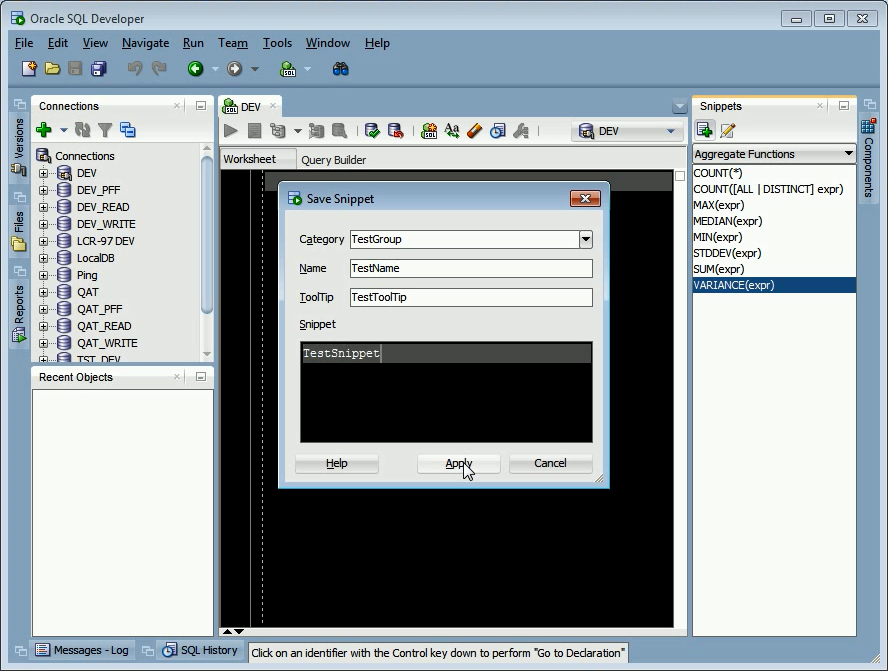This screenshot has width=888, height=671.
Task: Open a file using the folder icon
Action: [52, 69]
